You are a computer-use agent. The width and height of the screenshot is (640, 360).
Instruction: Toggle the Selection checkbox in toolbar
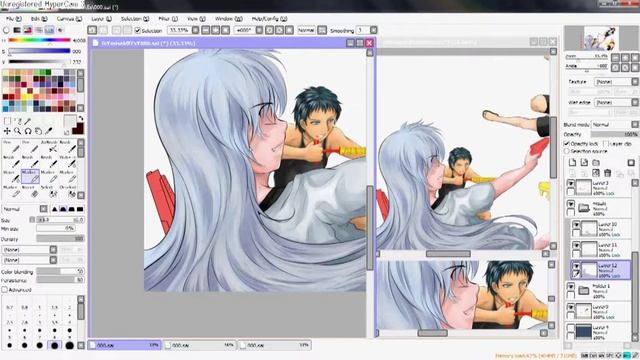click(x=138, y=31)
